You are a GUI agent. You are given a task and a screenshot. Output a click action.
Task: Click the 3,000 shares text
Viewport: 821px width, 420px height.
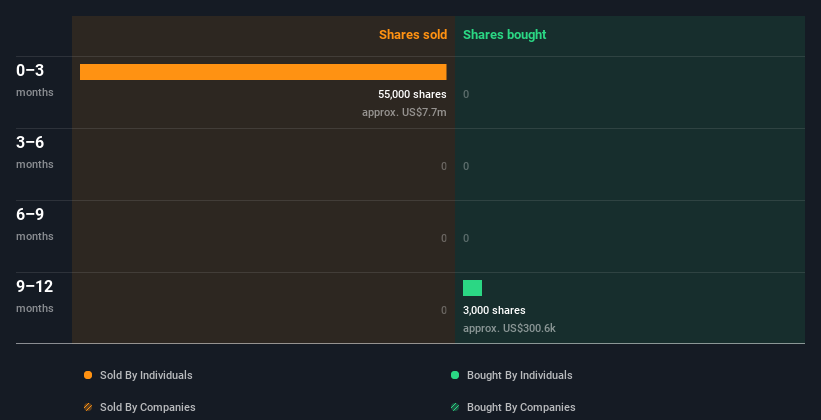tap(494, 310)
